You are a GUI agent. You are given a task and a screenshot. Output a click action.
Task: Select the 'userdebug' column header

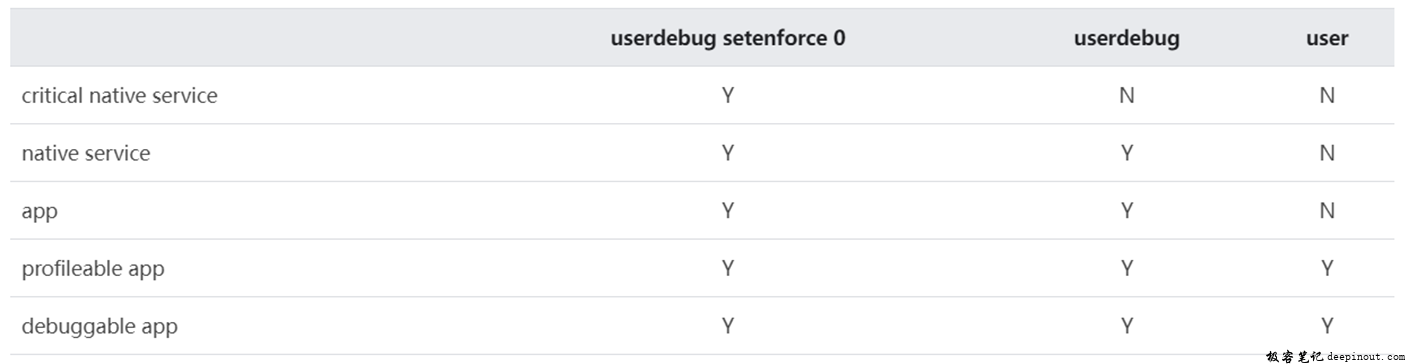(1127, 39)
